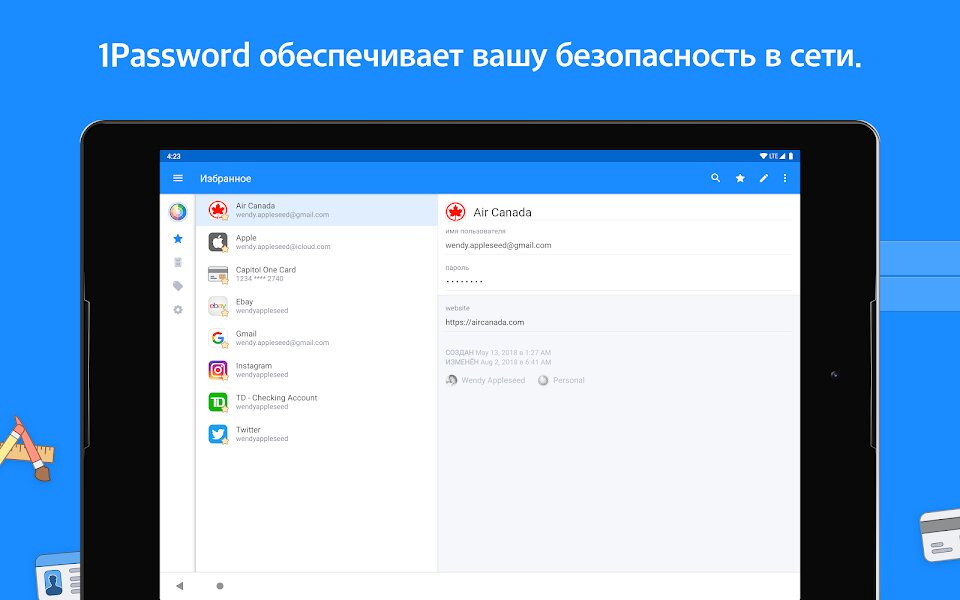Viewport: 960px width, 600px height.
Task: Open the Ebay login item
Action: pyautogui.click(x=317, y=306)
